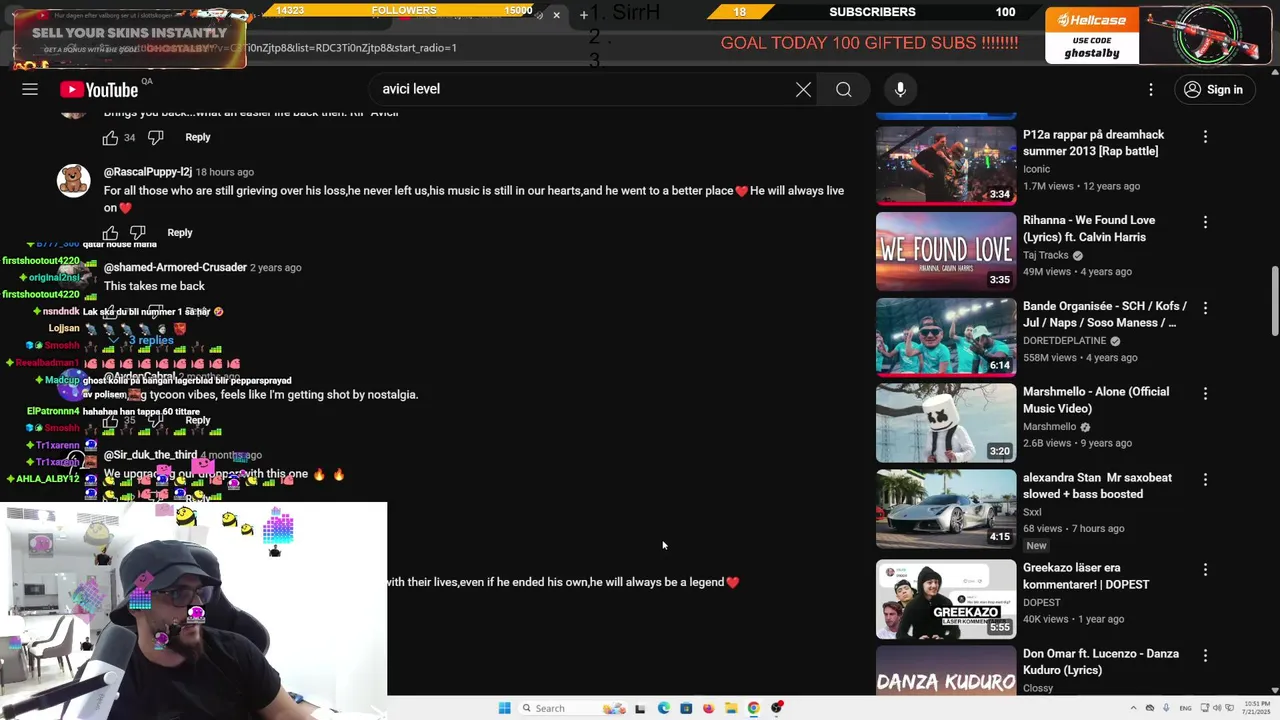
Task: Reply to the @RascalPuppy-l2j comment
Action: 180,232
